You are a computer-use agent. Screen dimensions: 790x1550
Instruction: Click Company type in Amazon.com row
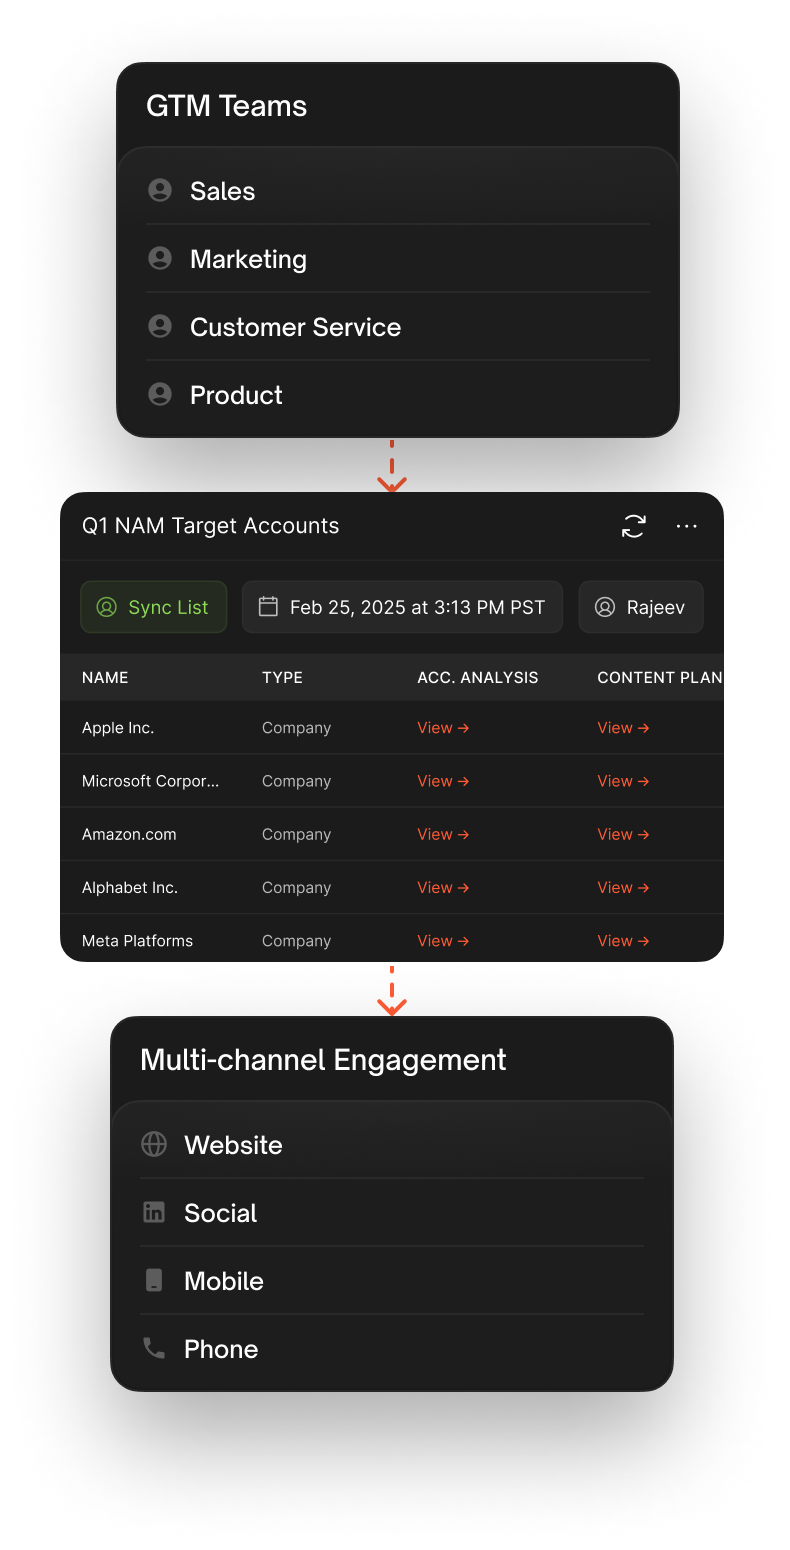tap(296, 834)
